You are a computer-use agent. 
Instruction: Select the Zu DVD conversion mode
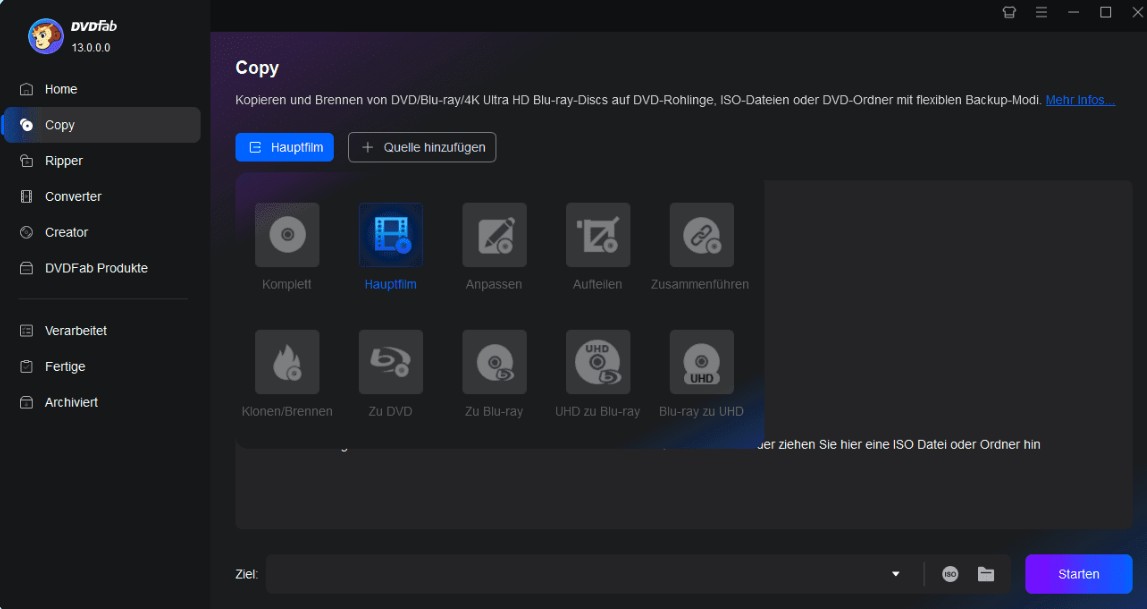click(x=391, y=362)
